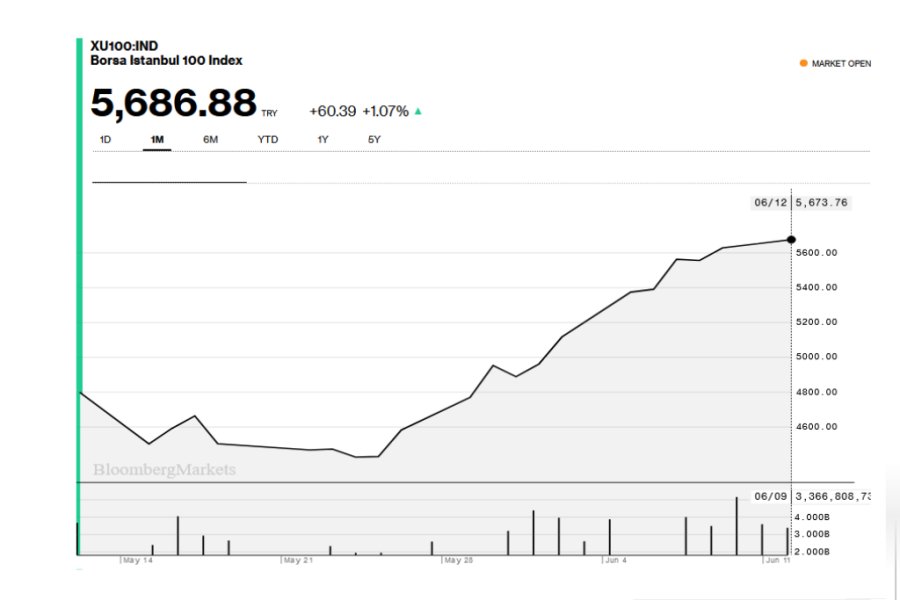Switch chart to YTD range

click(x=268, y=140)
